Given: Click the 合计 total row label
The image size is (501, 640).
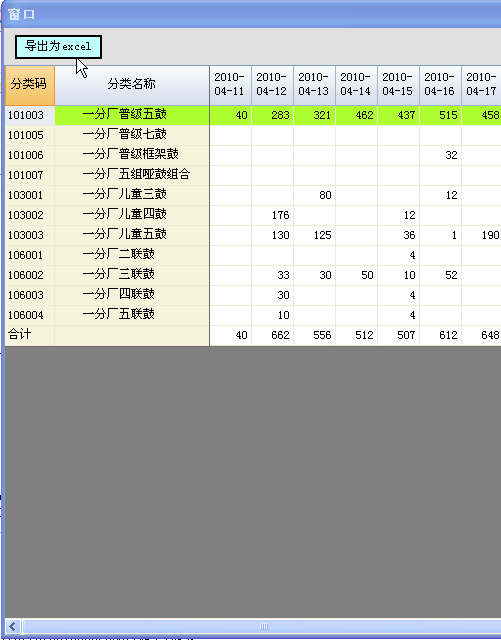Looking at the screenshot, I should [x=20, y=334].
